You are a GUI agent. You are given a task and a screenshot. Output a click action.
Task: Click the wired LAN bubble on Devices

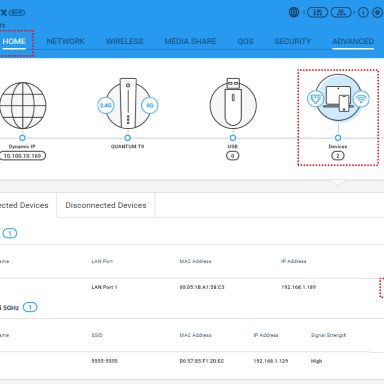pyautogui.click(x=315, y=99)
